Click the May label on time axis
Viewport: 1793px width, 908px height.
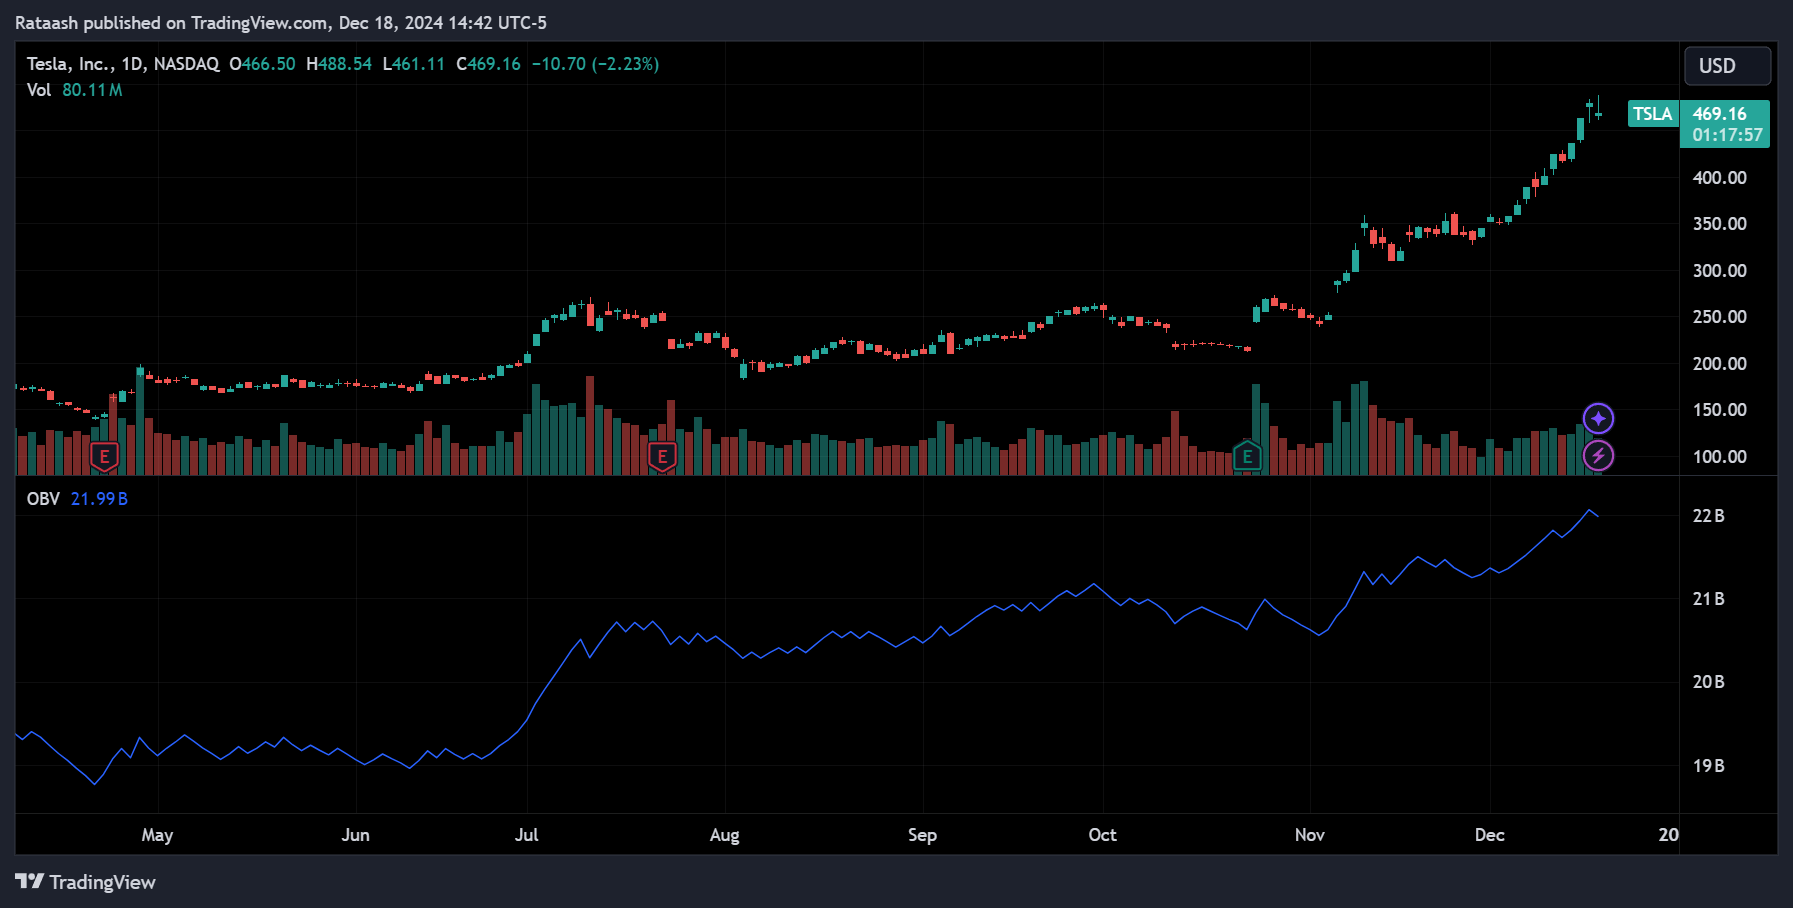click(157, 835)
